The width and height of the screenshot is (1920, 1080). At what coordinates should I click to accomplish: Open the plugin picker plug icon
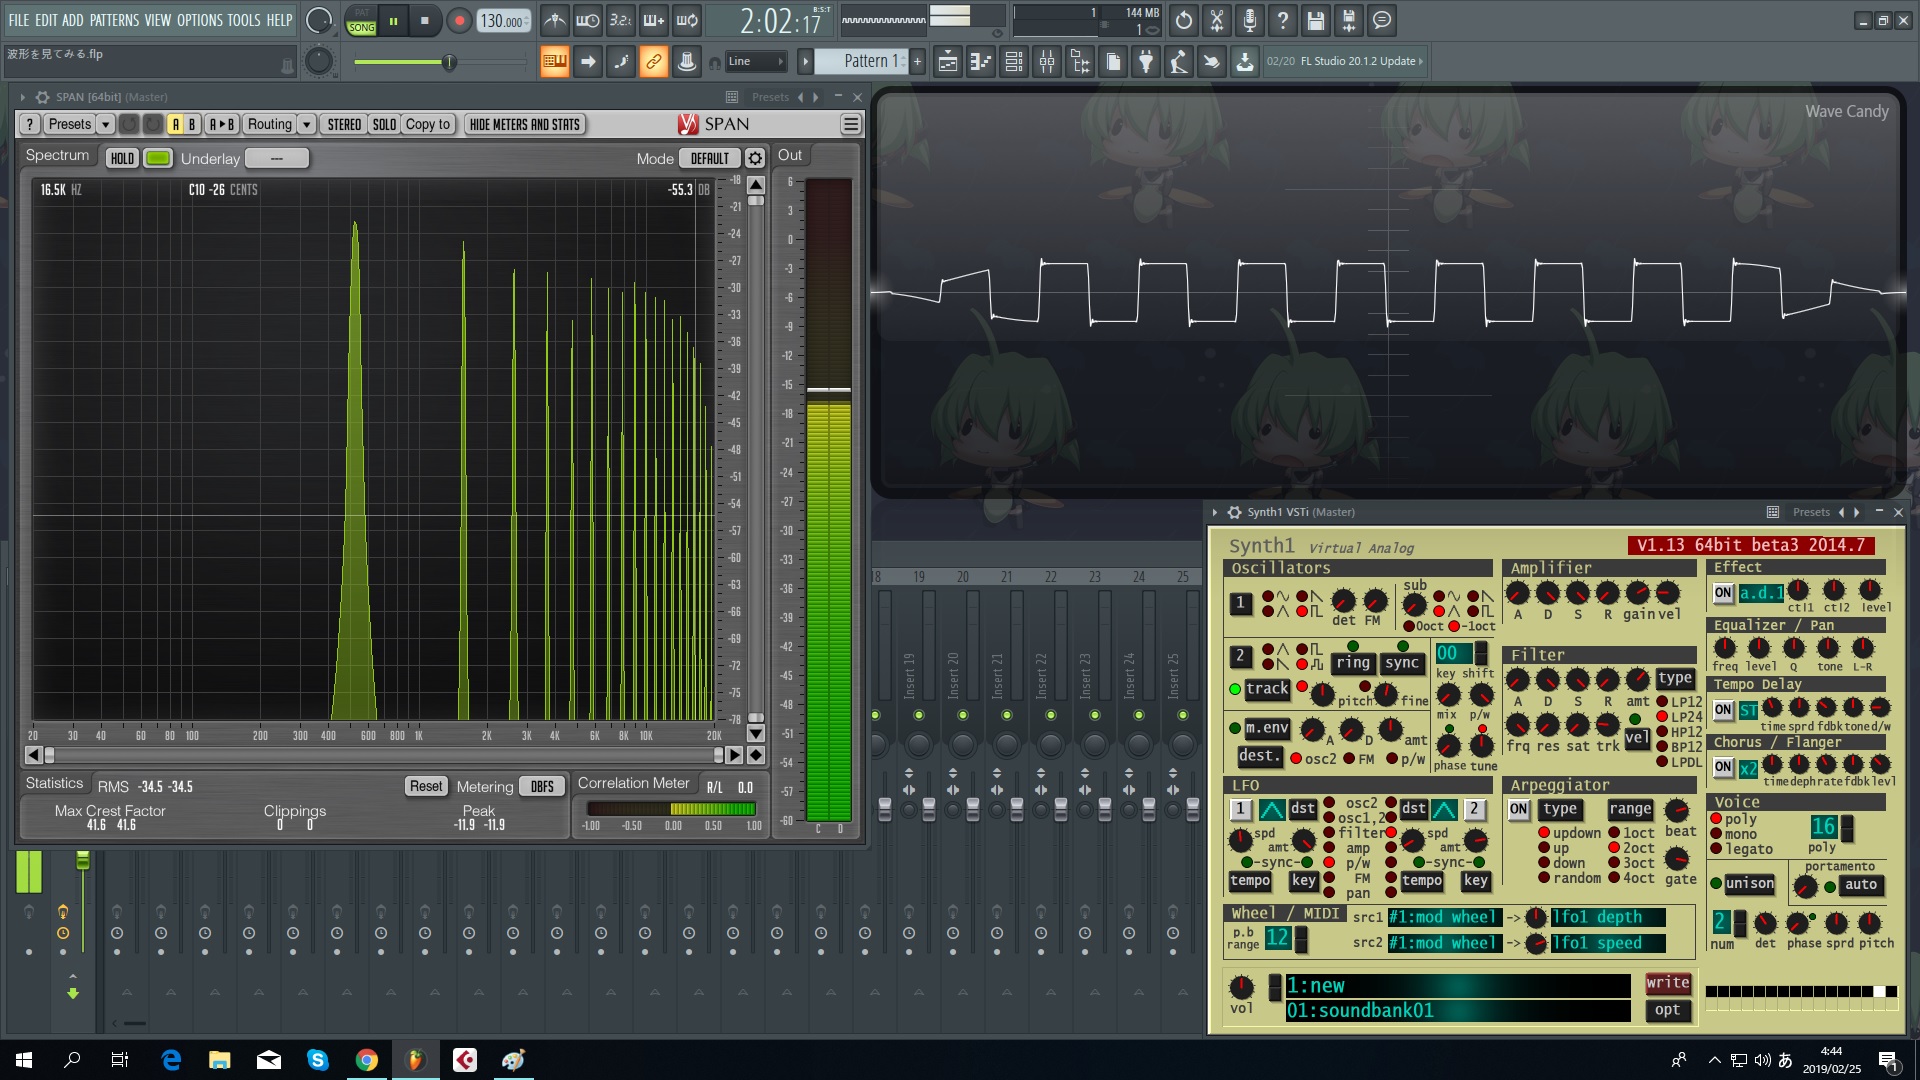point(1146,62)
